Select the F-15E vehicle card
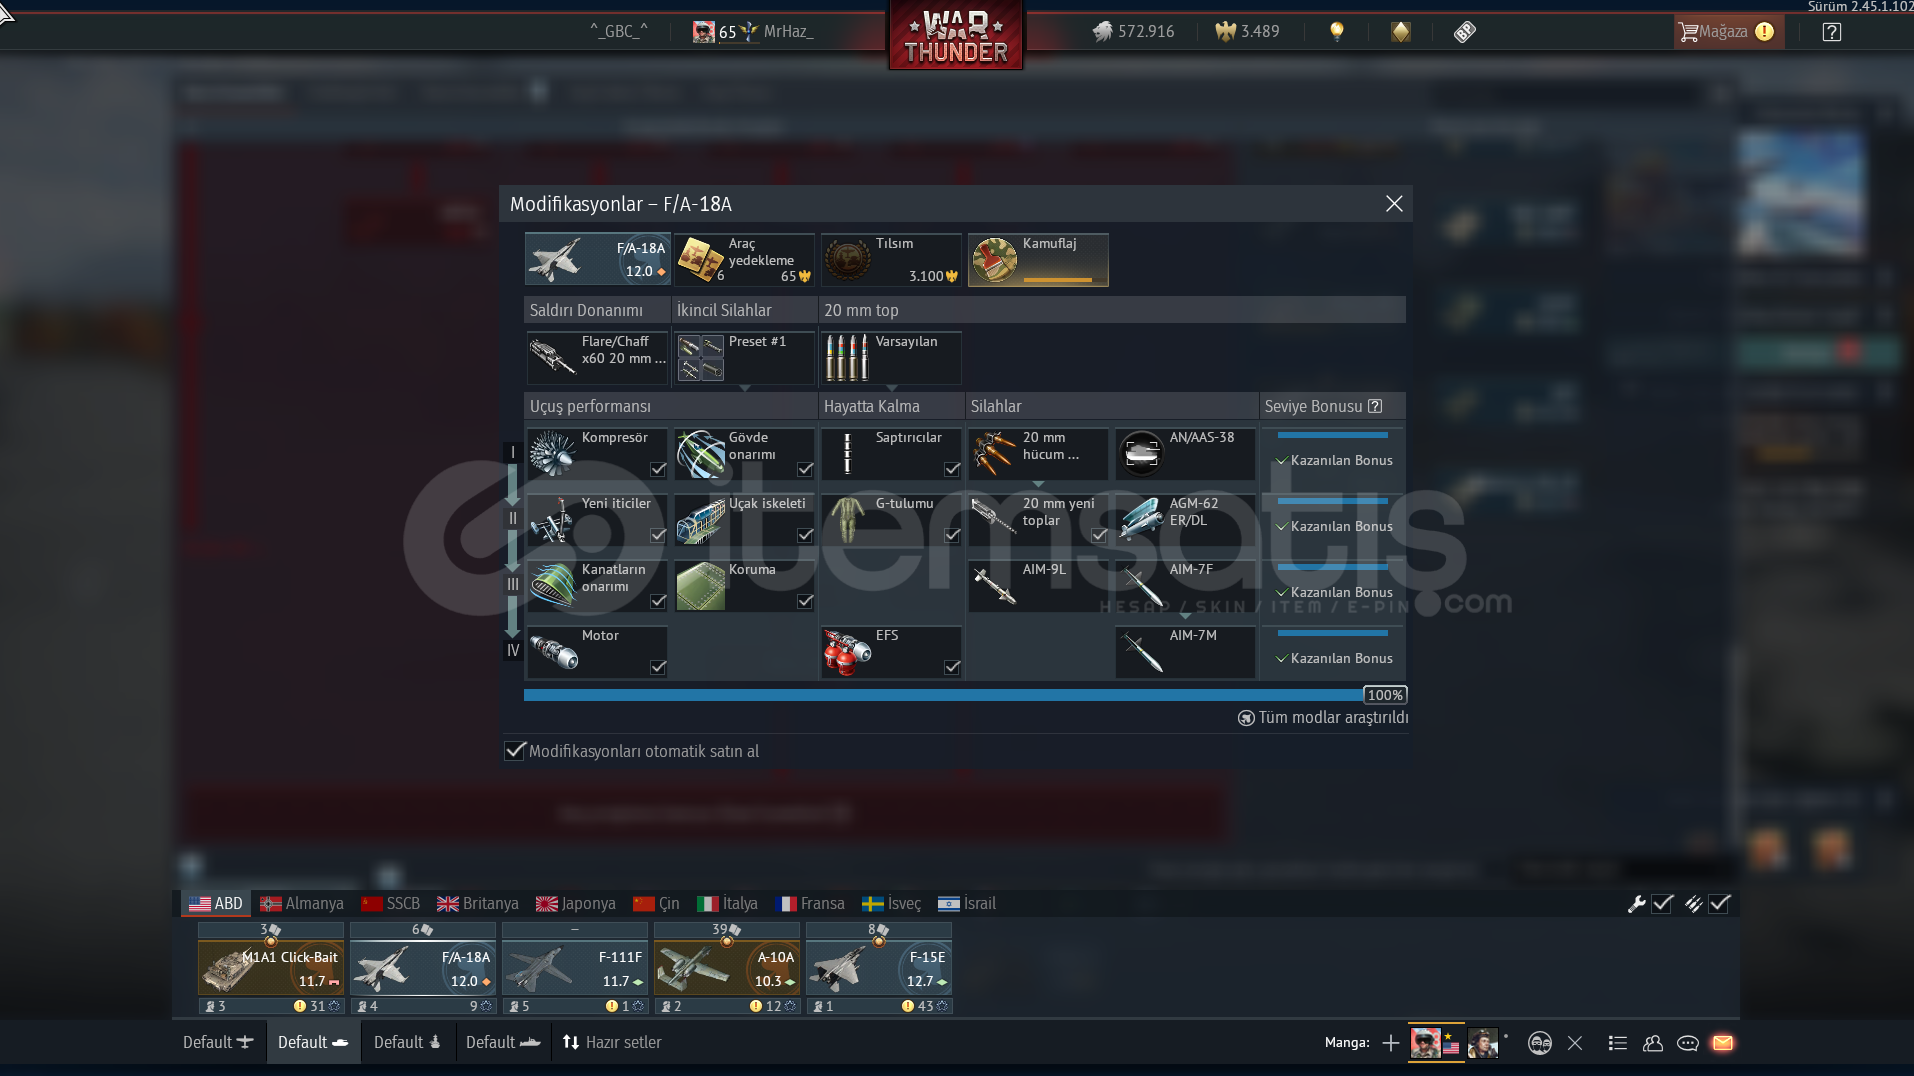 (x=879, y=968)
